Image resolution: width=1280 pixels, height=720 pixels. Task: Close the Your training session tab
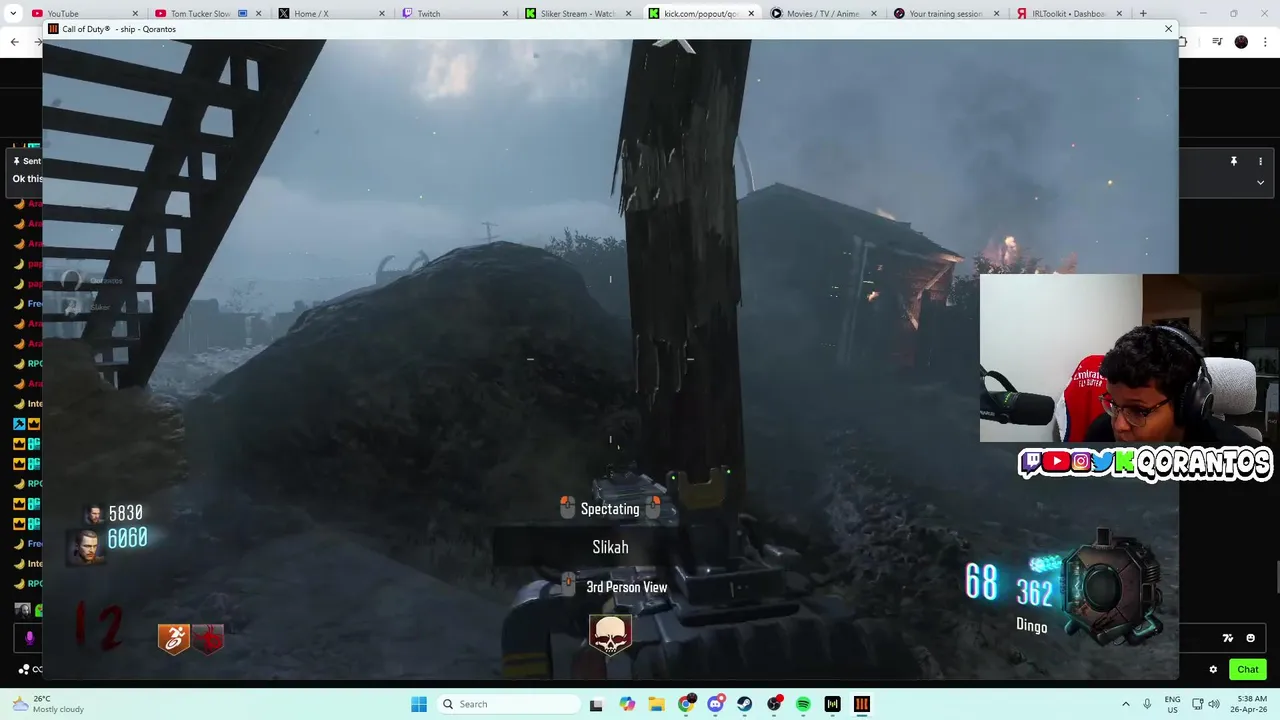[x=998, y=14]
